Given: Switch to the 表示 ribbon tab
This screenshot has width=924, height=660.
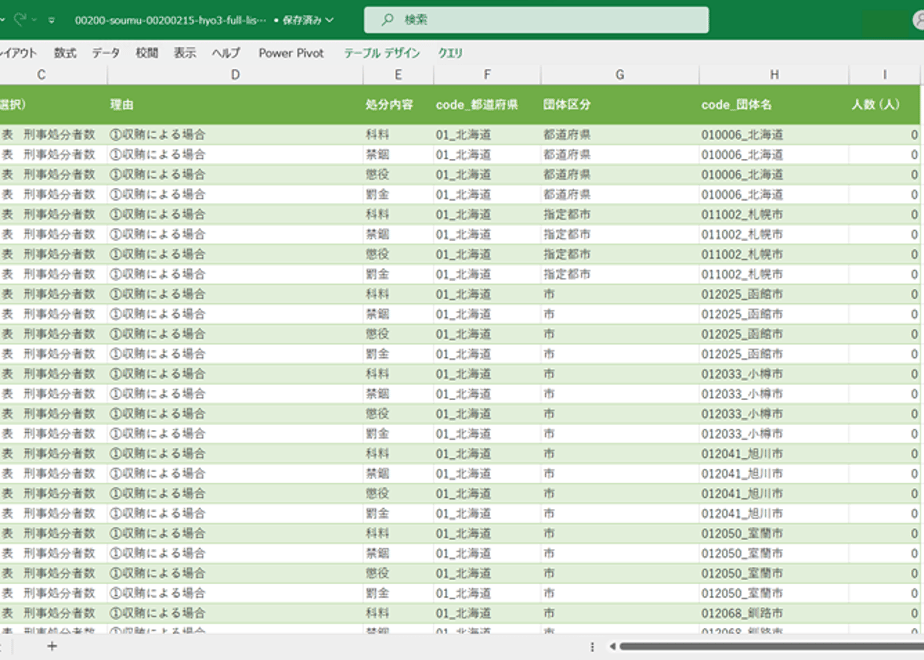Looking at the screenshot, I should 184,53.
